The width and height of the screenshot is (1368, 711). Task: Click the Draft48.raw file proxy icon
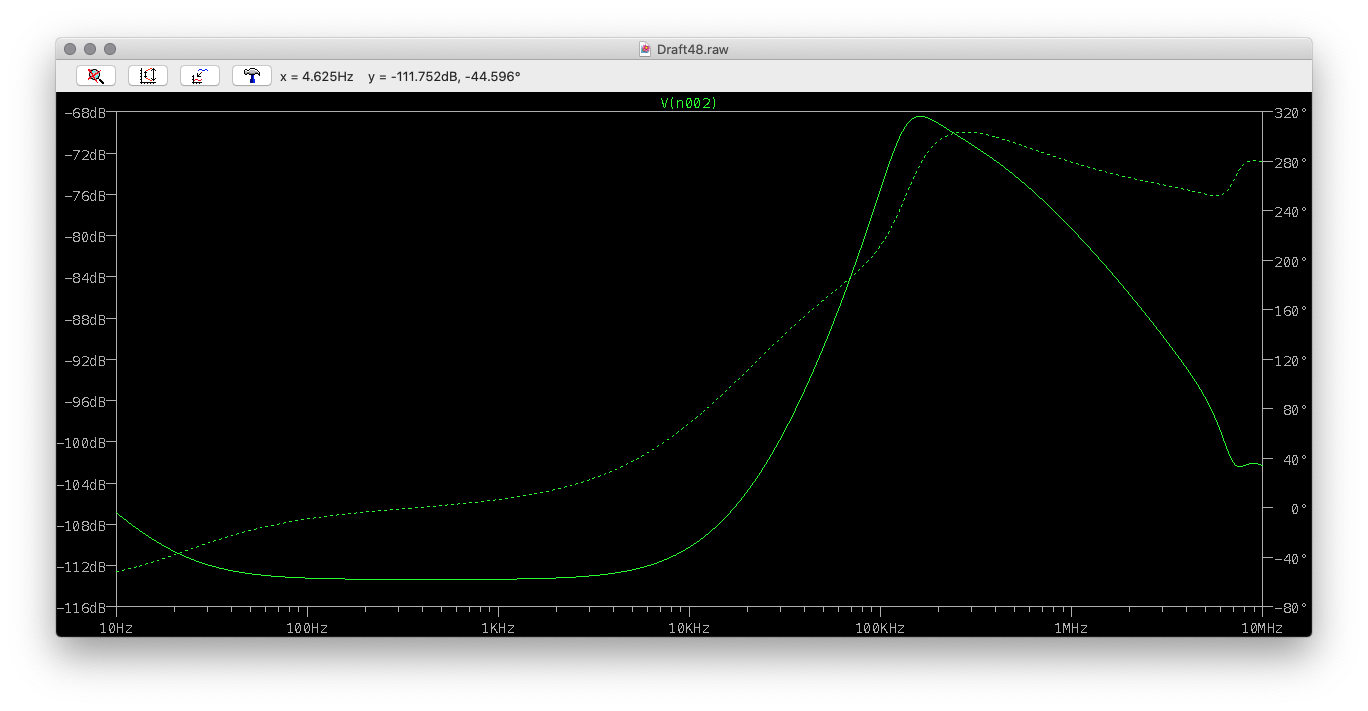(x=645, y=49)
